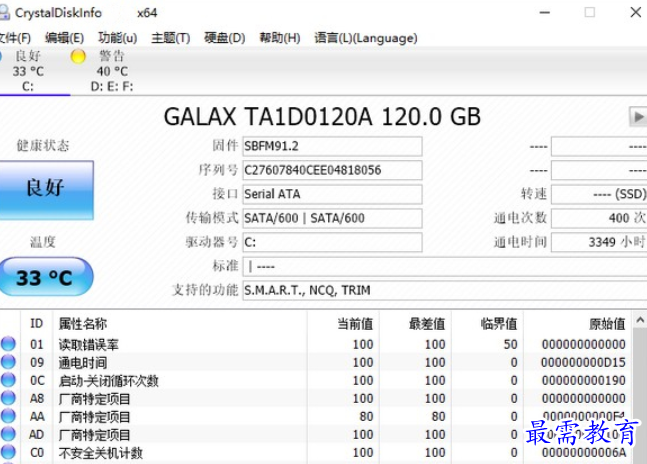Click the serial number field C27607840CEE04818056
The height and width of the screenshot is (464, 647).
click(332, 170)
